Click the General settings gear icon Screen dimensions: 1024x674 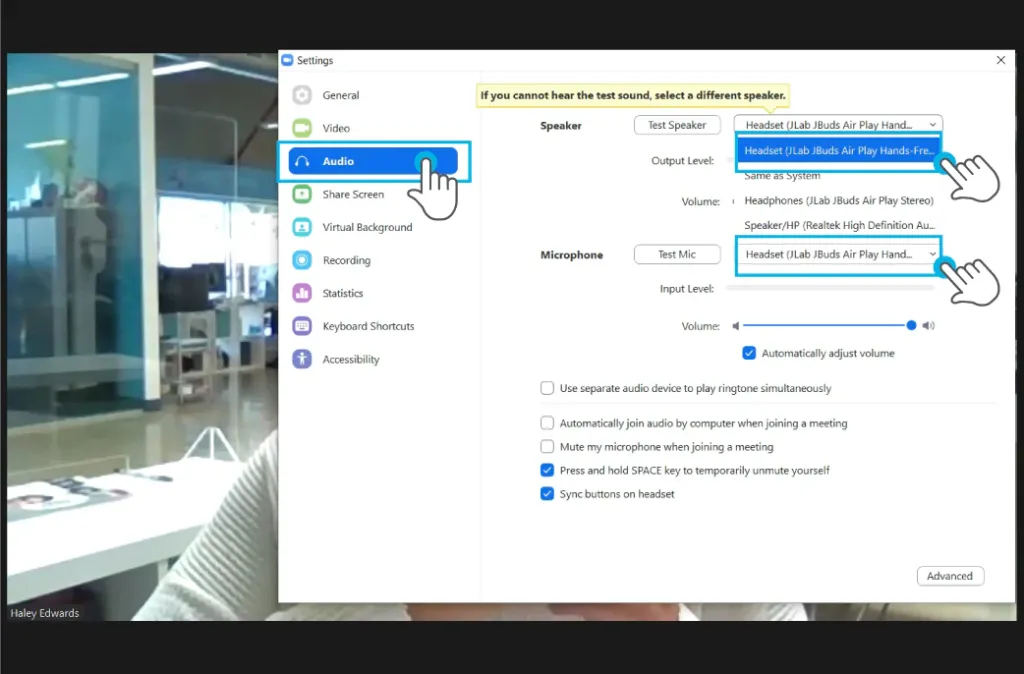point(302,95)
